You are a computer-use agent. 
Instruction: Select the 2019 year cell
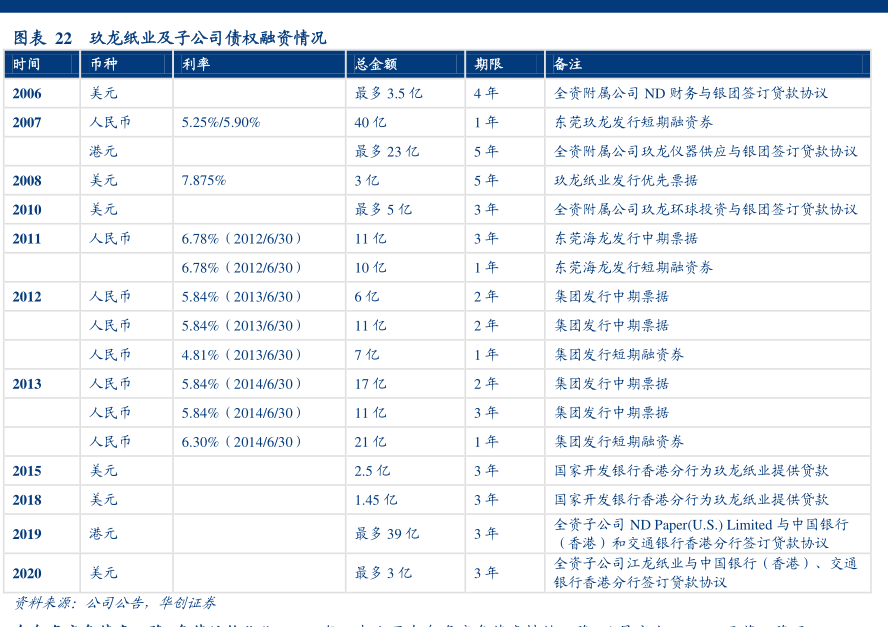coord(27,534)
